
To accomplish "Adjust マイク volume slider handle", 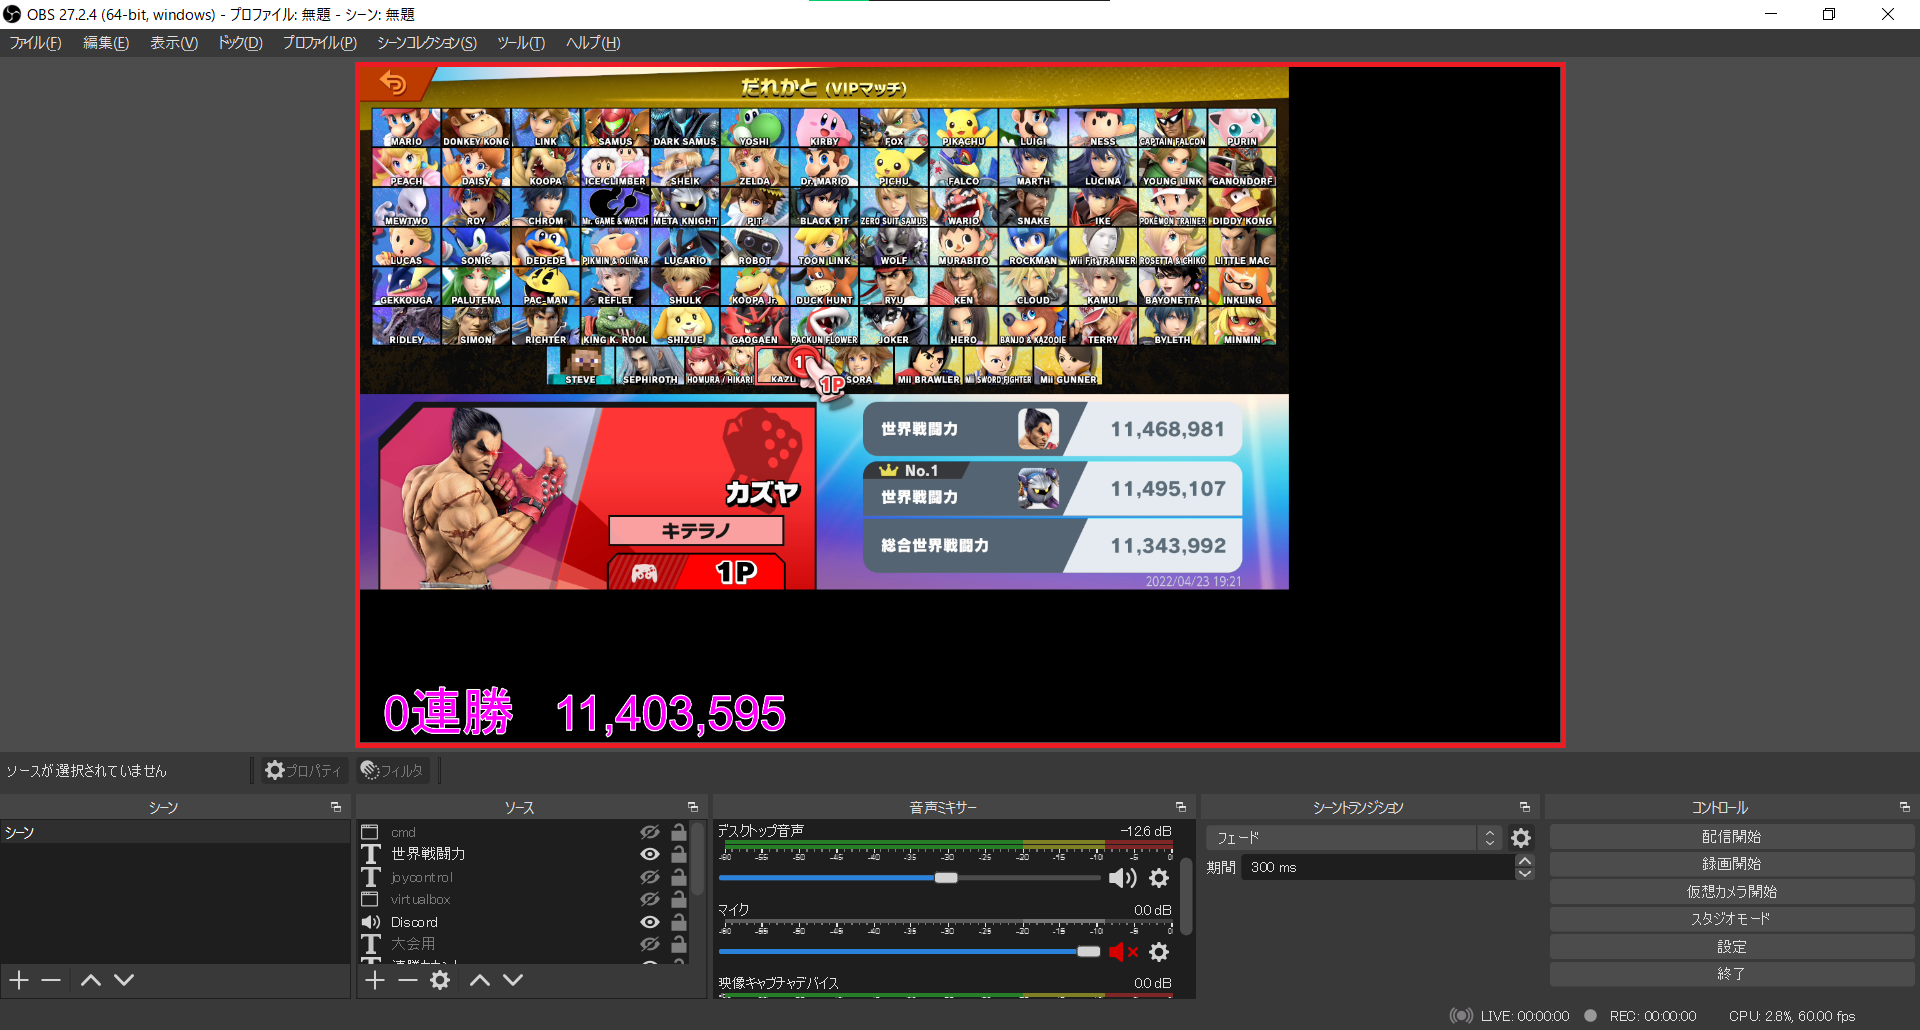I will tap(1089, 952).
